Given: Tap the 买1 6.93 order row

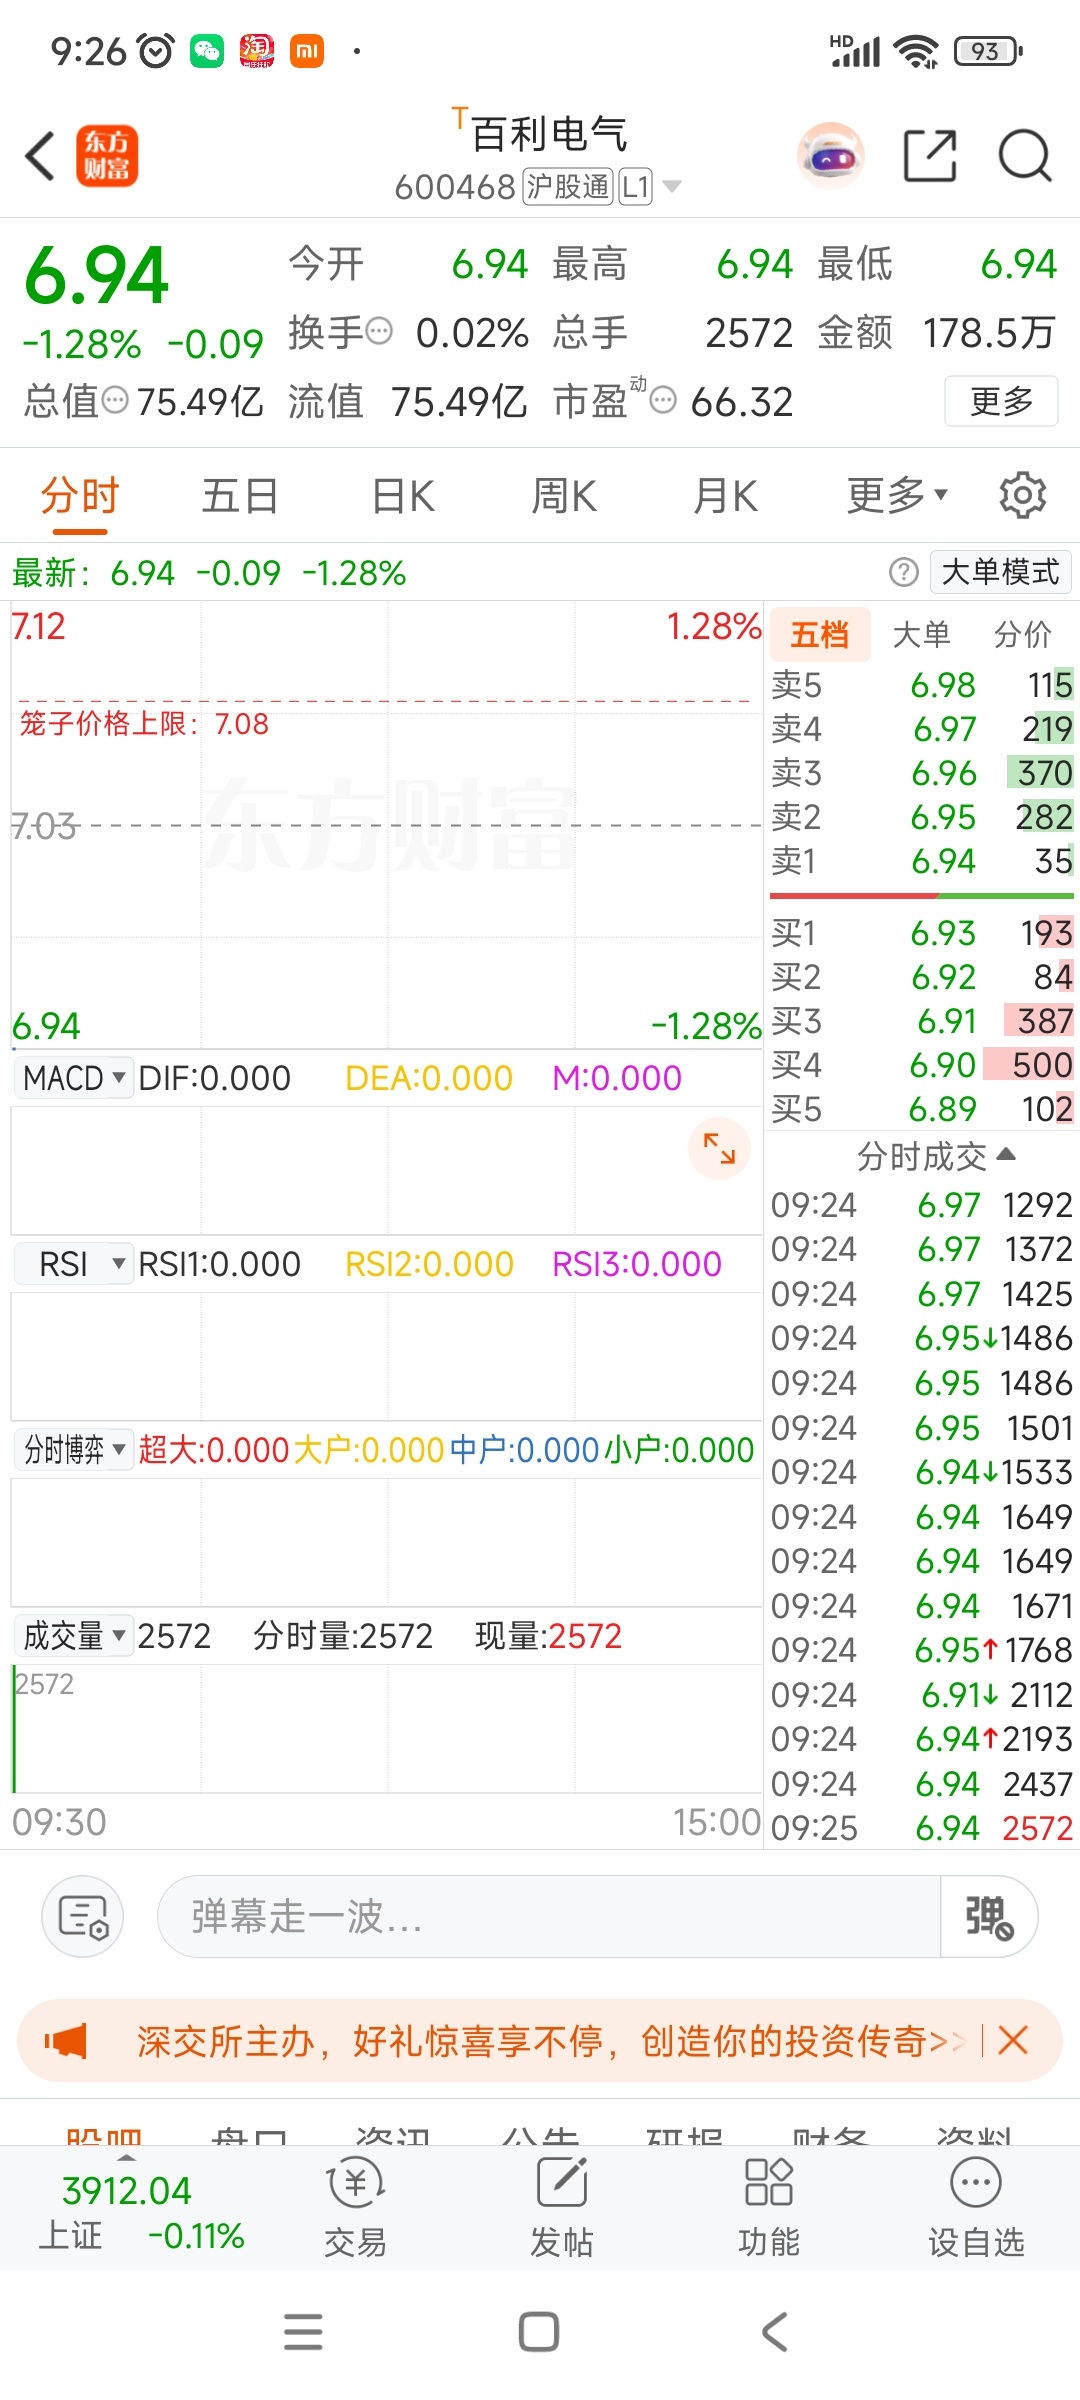Looking at the screenshot, I should click(922, 933).
